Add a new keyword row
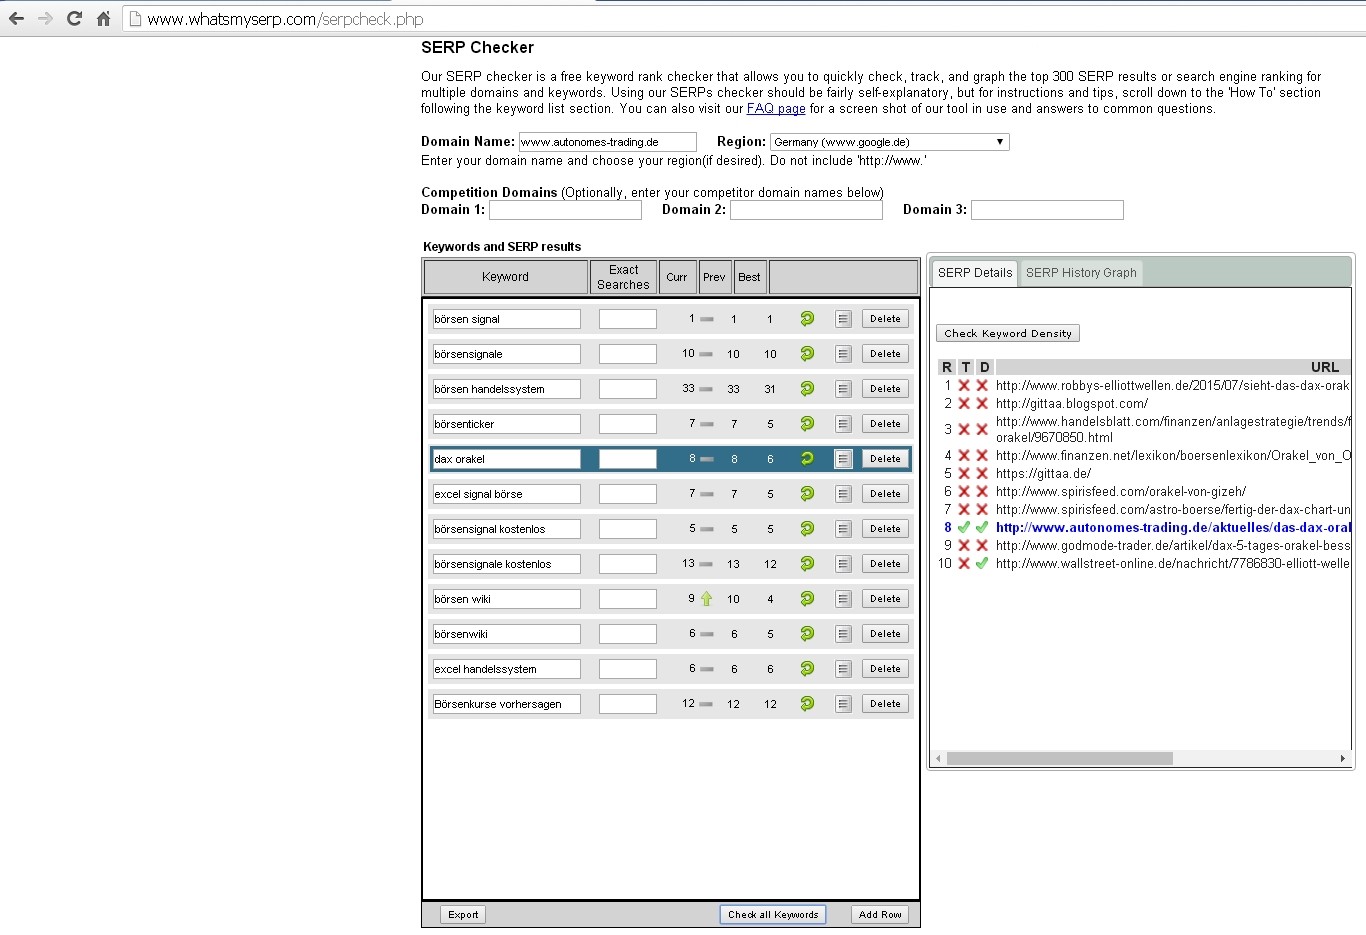Screen dimensions: 1366x935 coord(880,915)
